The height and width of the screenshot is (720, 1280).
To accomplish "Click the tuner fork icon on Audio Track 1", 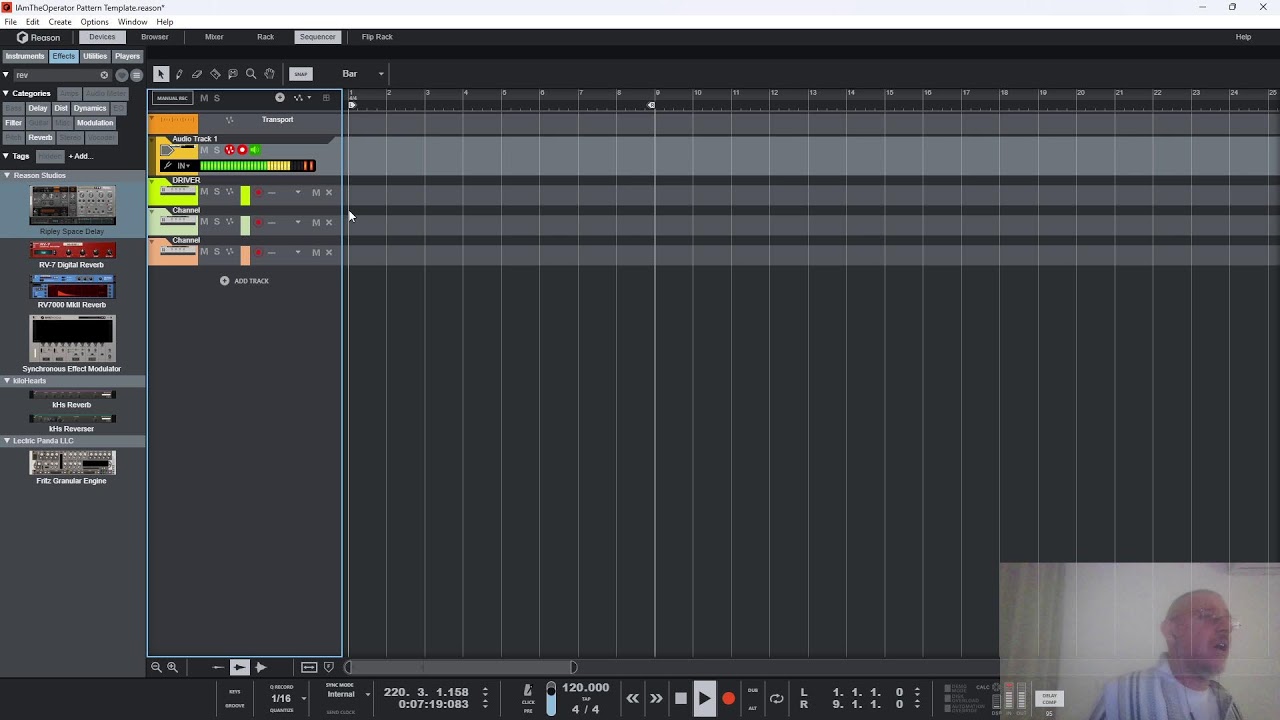I will [x=167, y=166].
